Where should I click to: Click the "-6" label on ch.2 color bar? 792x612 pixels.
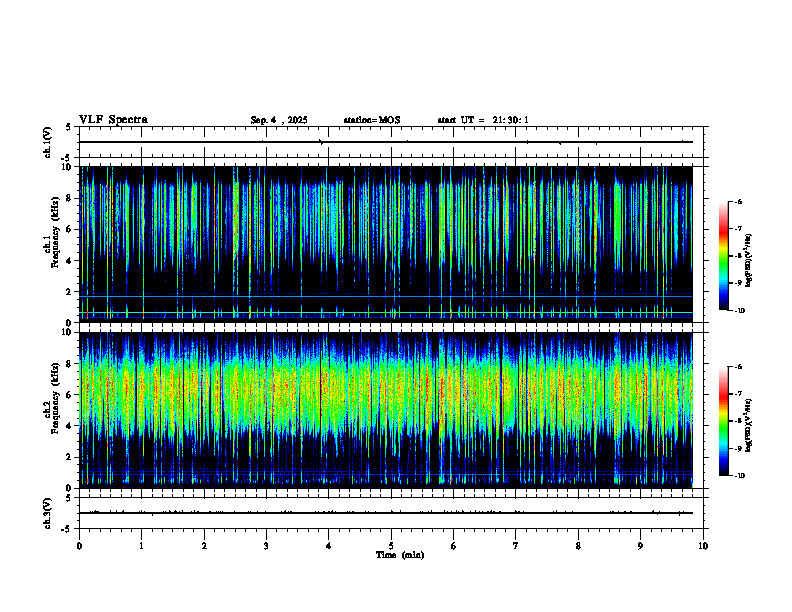tap(738, 367)
